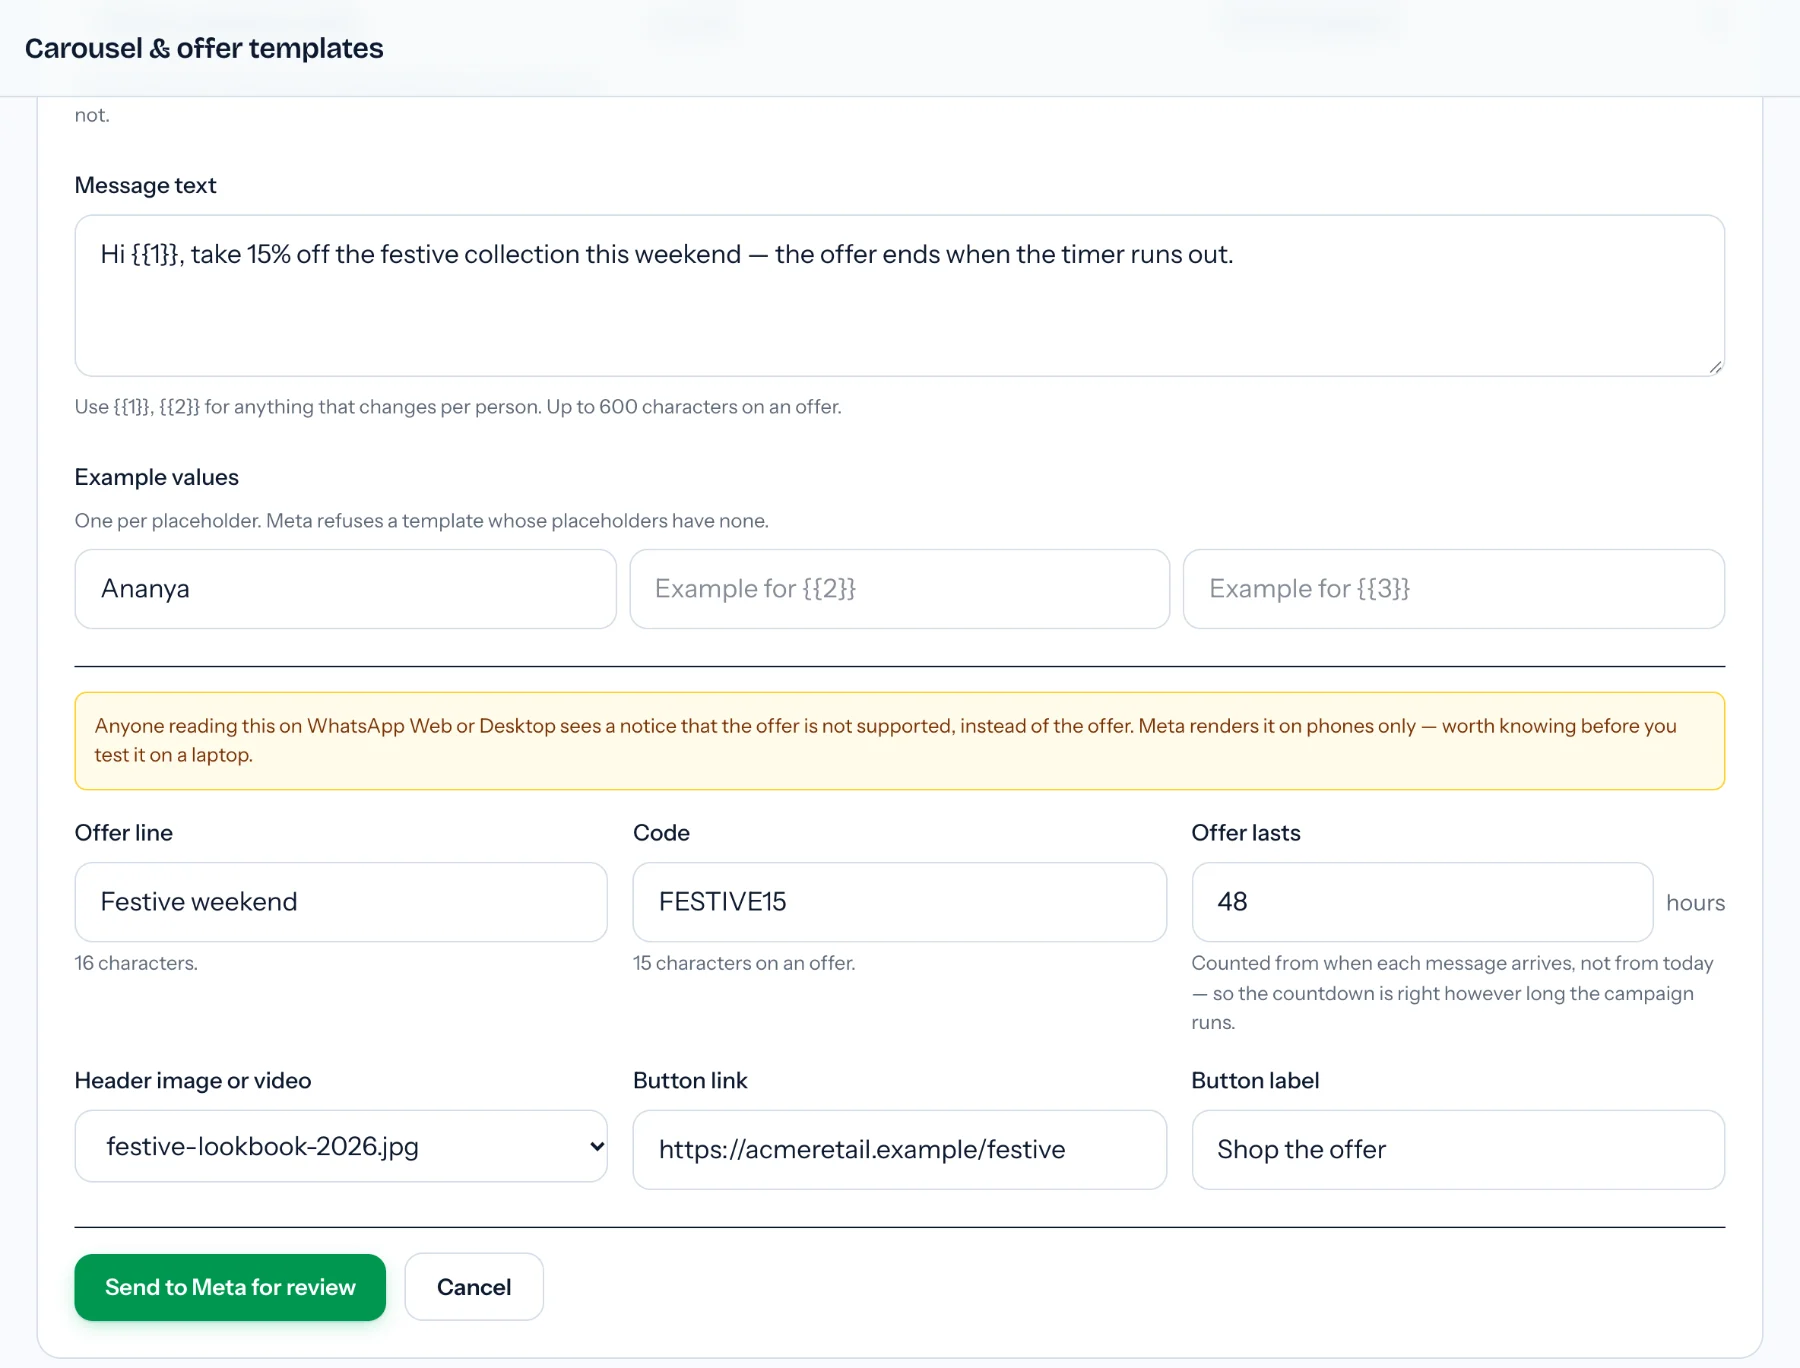This screenshot has width=1800, height=1368.
Task: Click the Offer line label
Action: [x=124, y=833]
